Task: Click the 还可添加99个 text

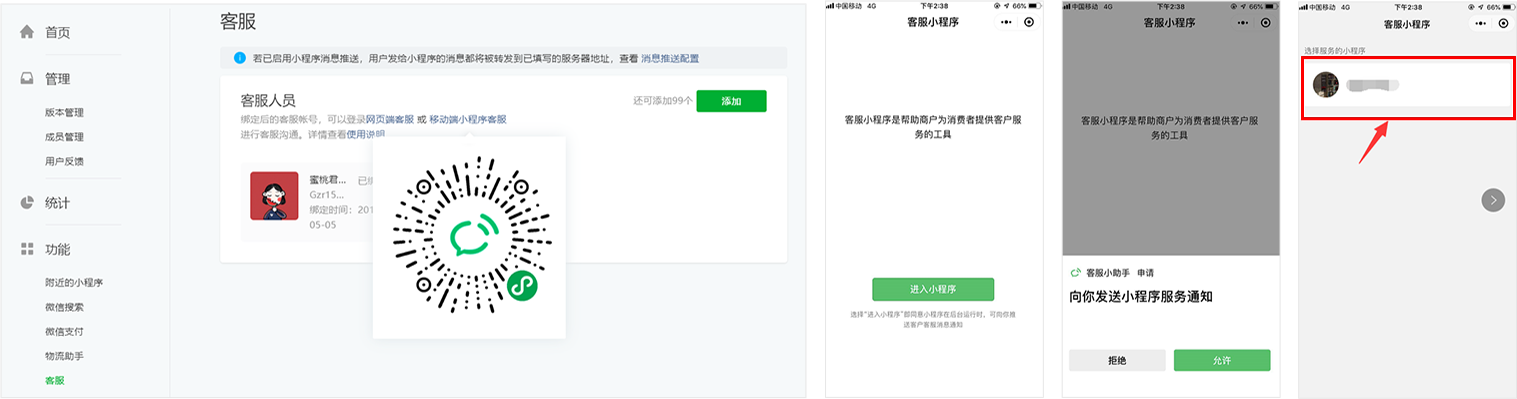Action: 663,101
